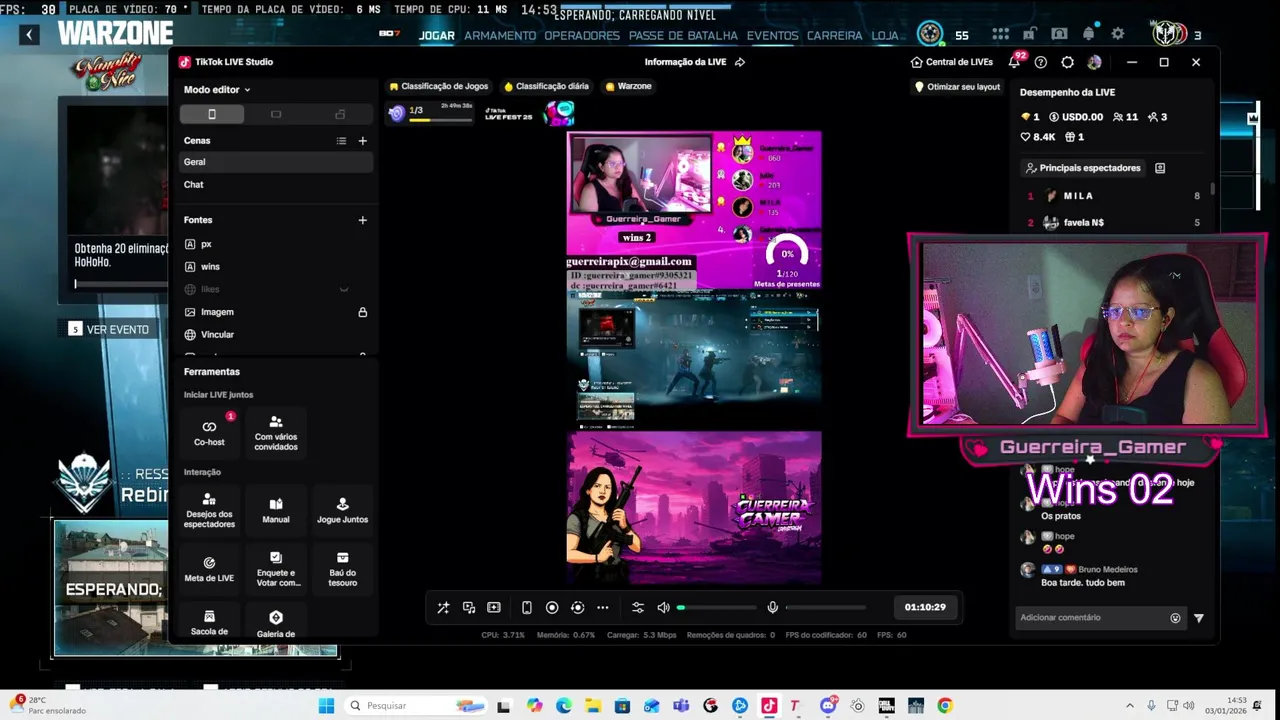Click the replay capture toolbar icon

(x=577, y=608)
